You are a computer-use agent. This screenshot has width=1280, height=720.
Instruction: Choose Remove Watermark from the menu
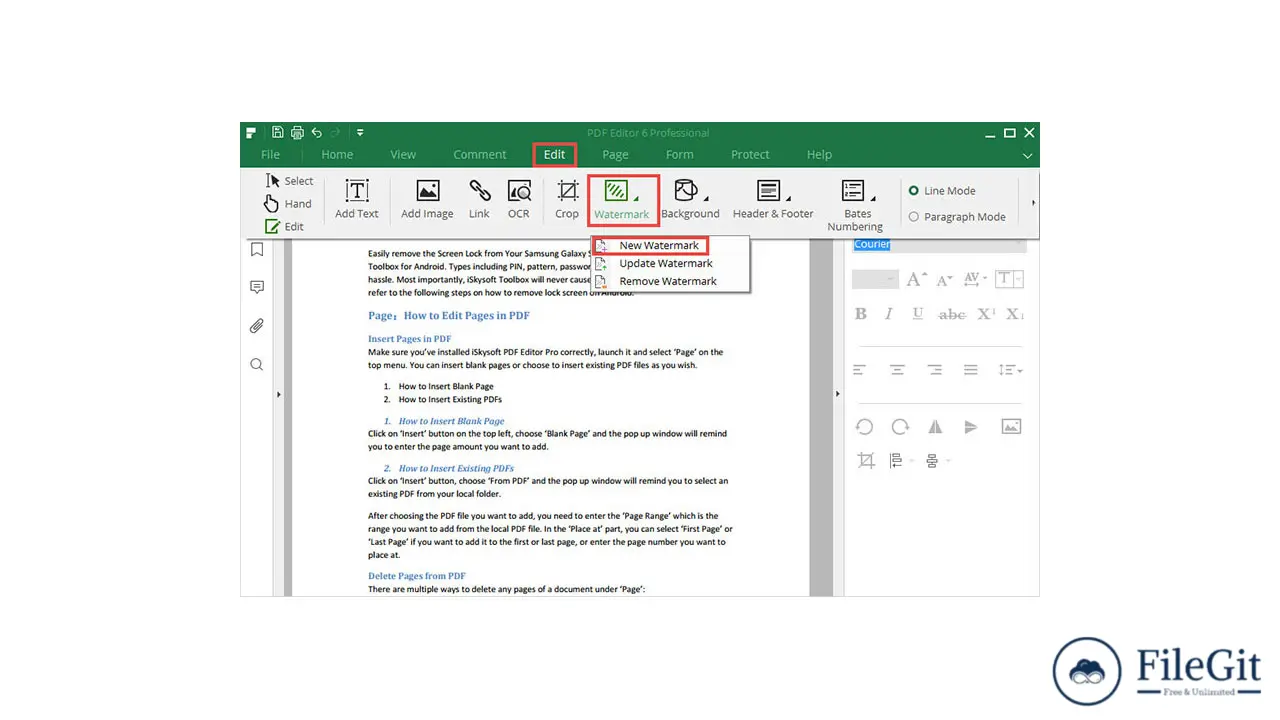(x=670, y=281)
